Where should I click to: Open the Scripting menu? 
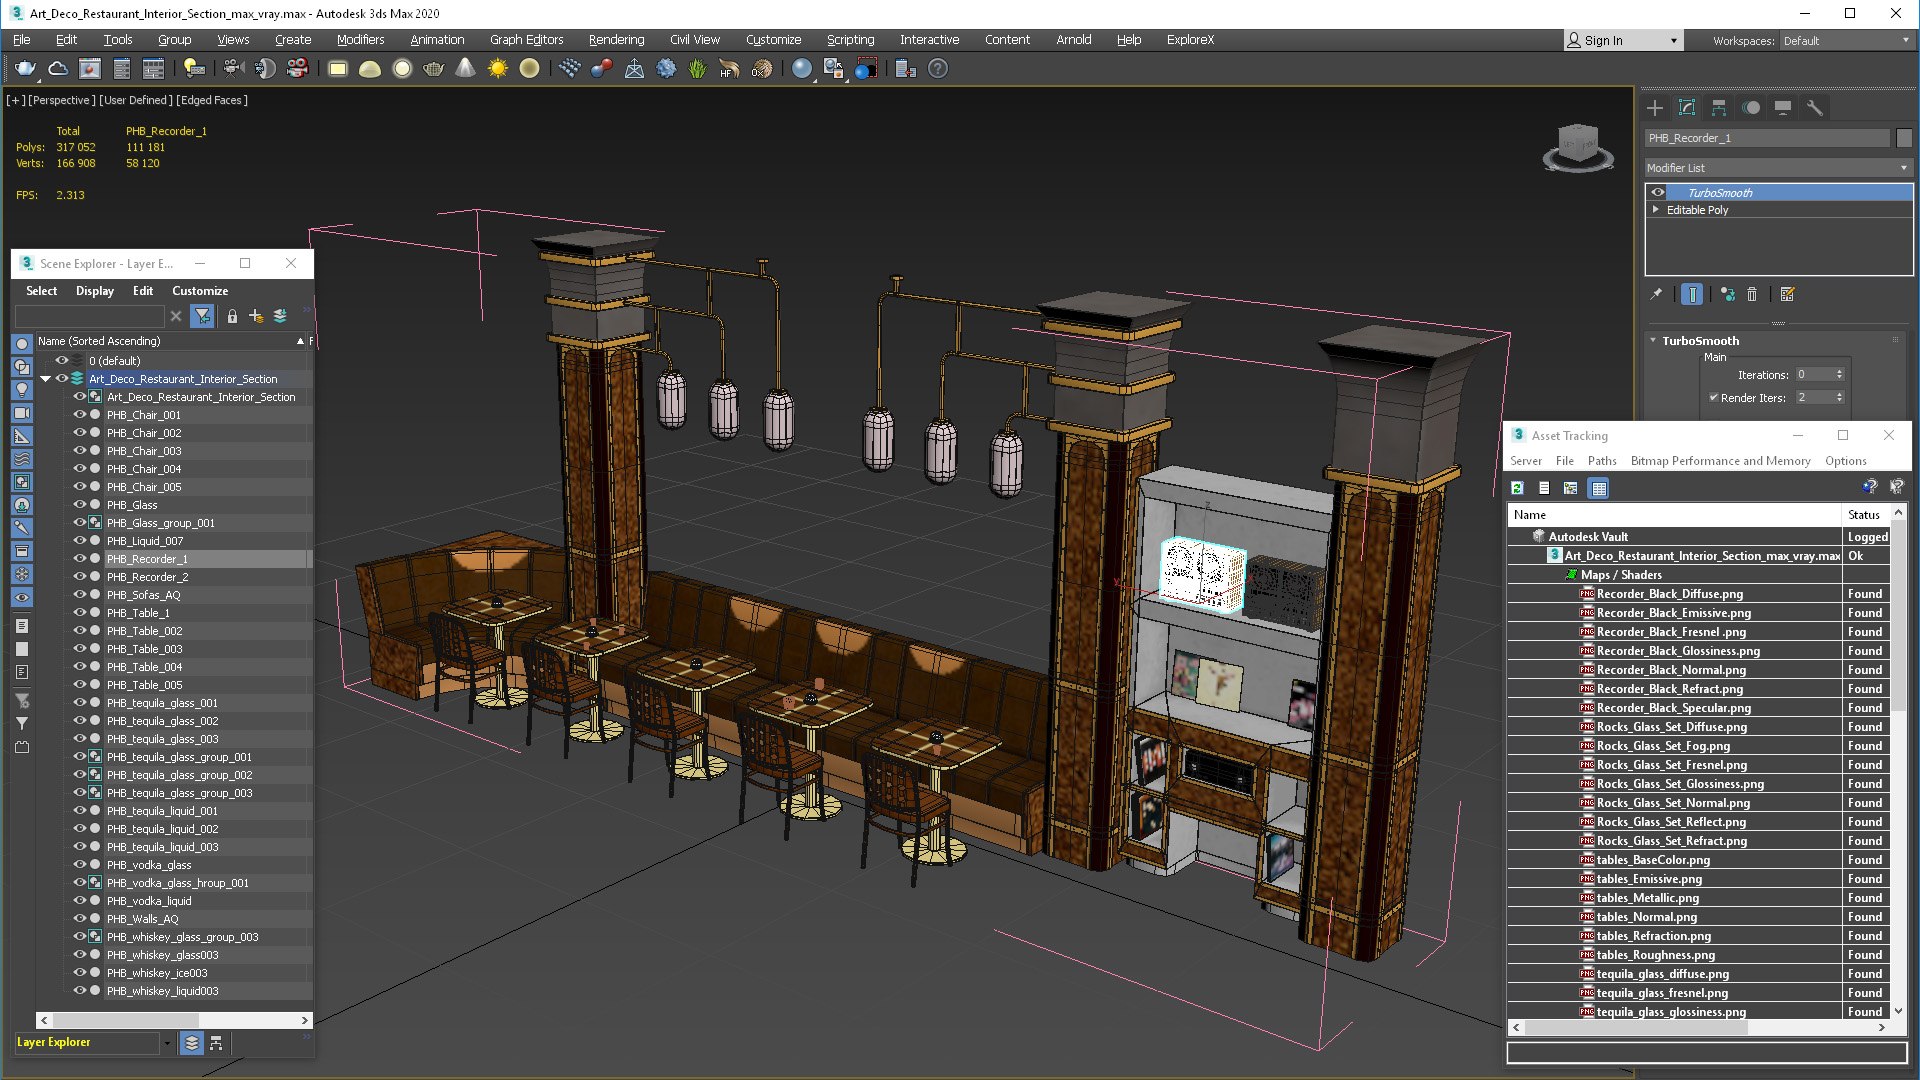tap(850, 40)
